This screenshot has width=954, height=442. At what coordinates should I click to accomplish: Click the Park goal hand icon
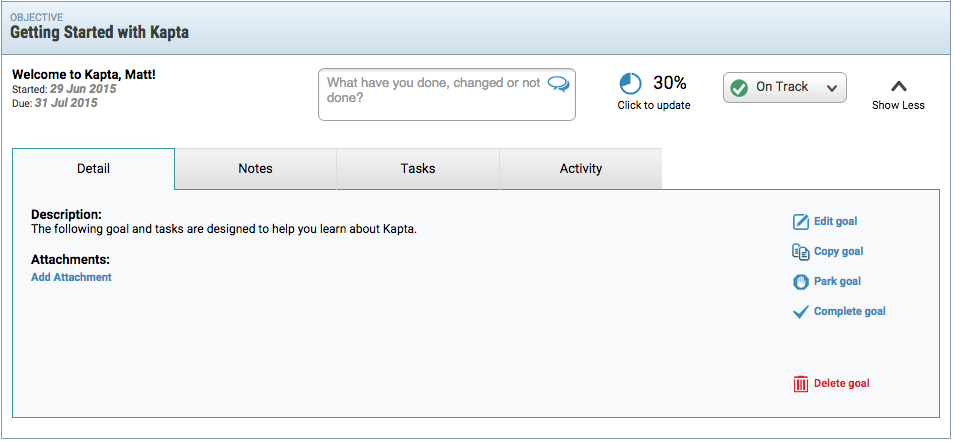(x=801, y=281)
